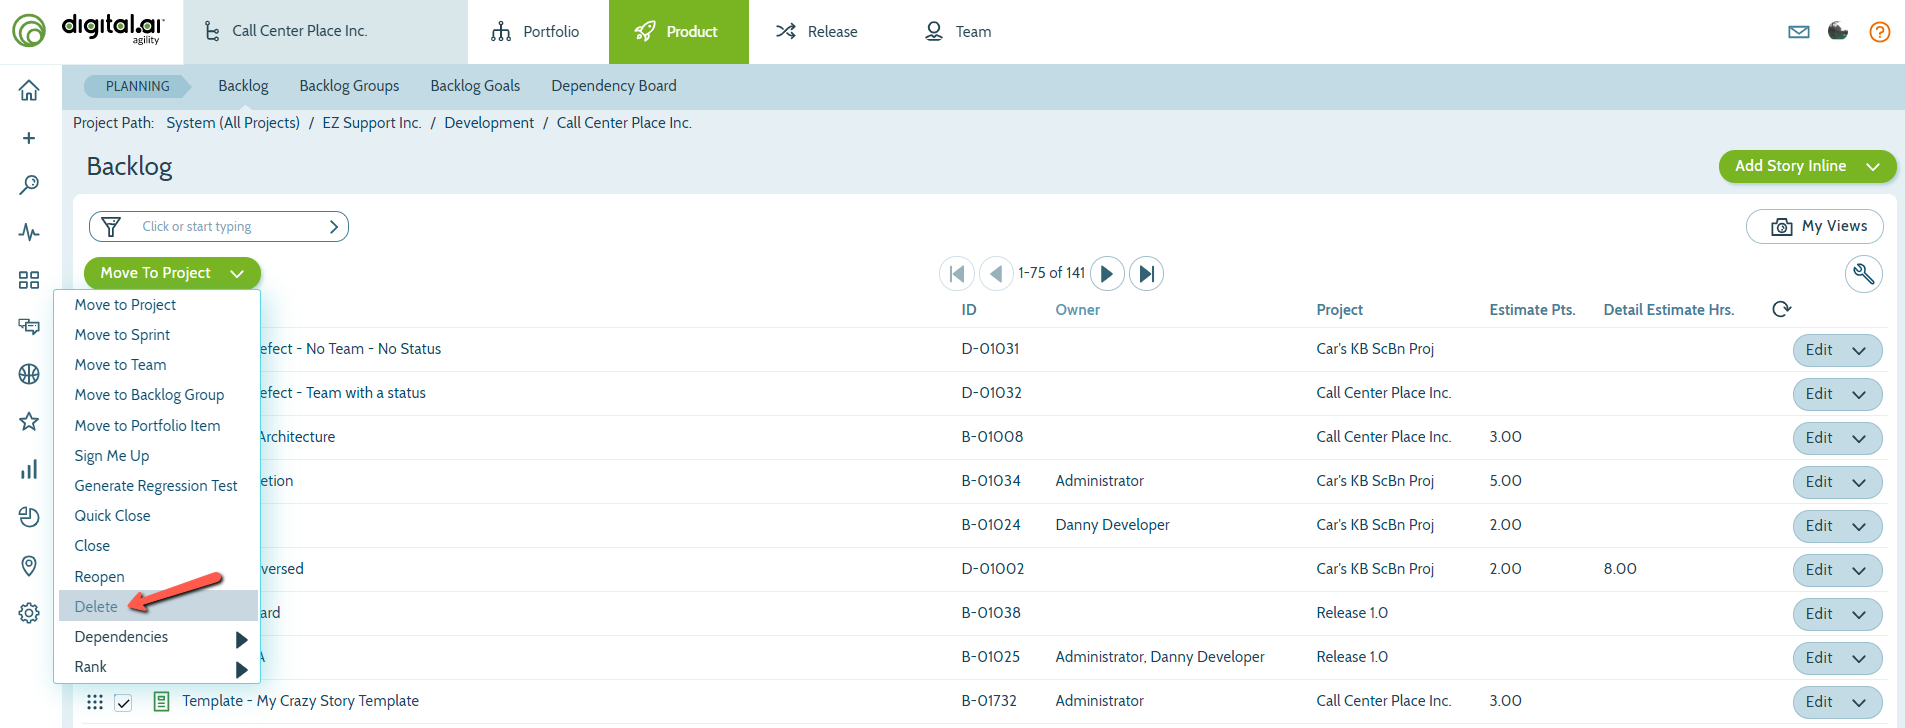Click the plus add-new sidebar icon
This screenshot has height=728, width=1905.
click(x=29, y=138)
